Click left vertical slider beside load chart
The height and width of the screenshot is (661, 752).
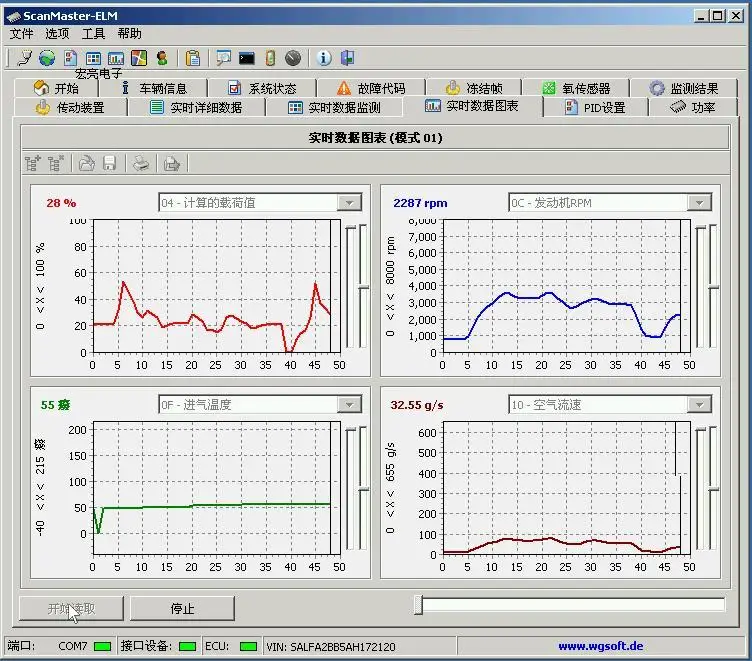[x=351, y=286]
